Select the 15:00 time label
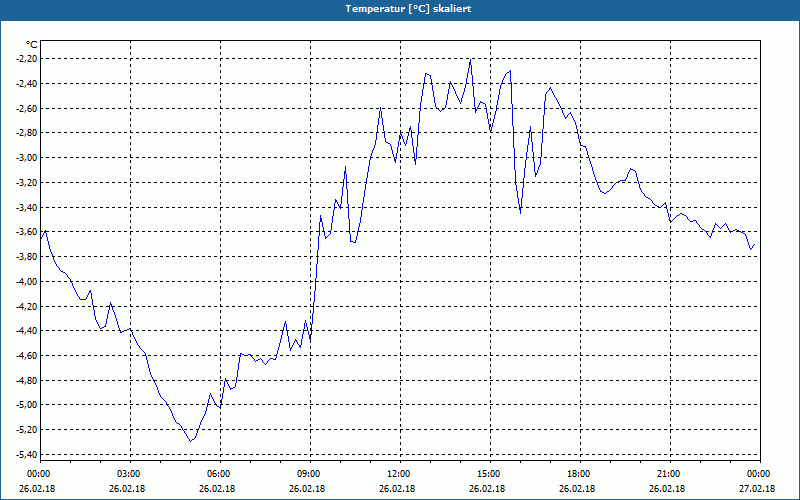This screenshot has width=800, height=500. click(x=490, y=474)
